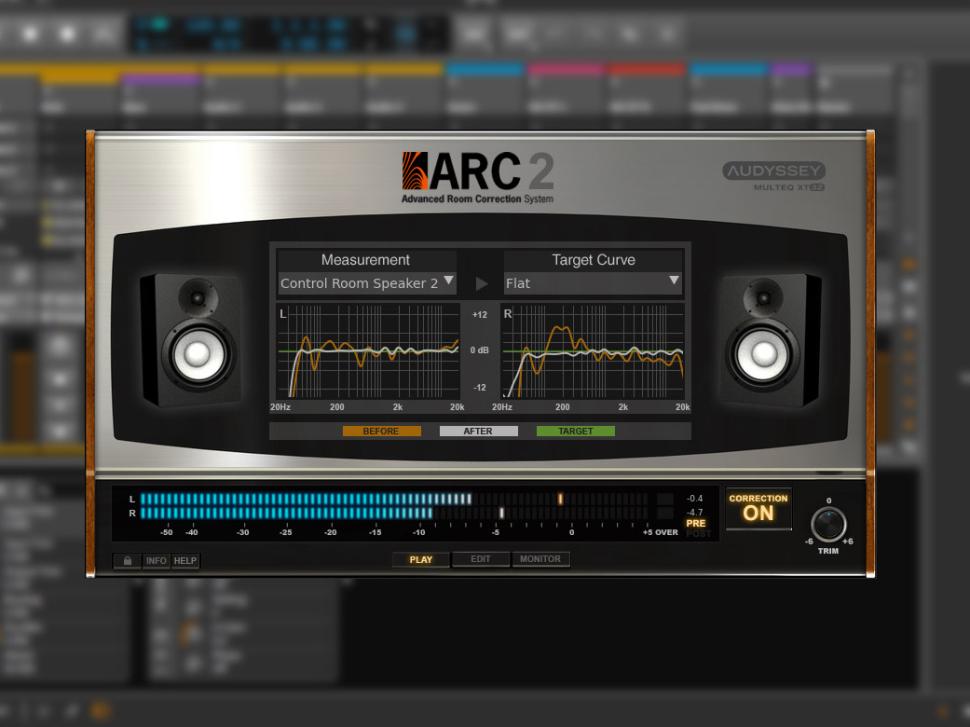Turn off the CORRECTION ON button

pyautogui.click(x=758, y=509)
